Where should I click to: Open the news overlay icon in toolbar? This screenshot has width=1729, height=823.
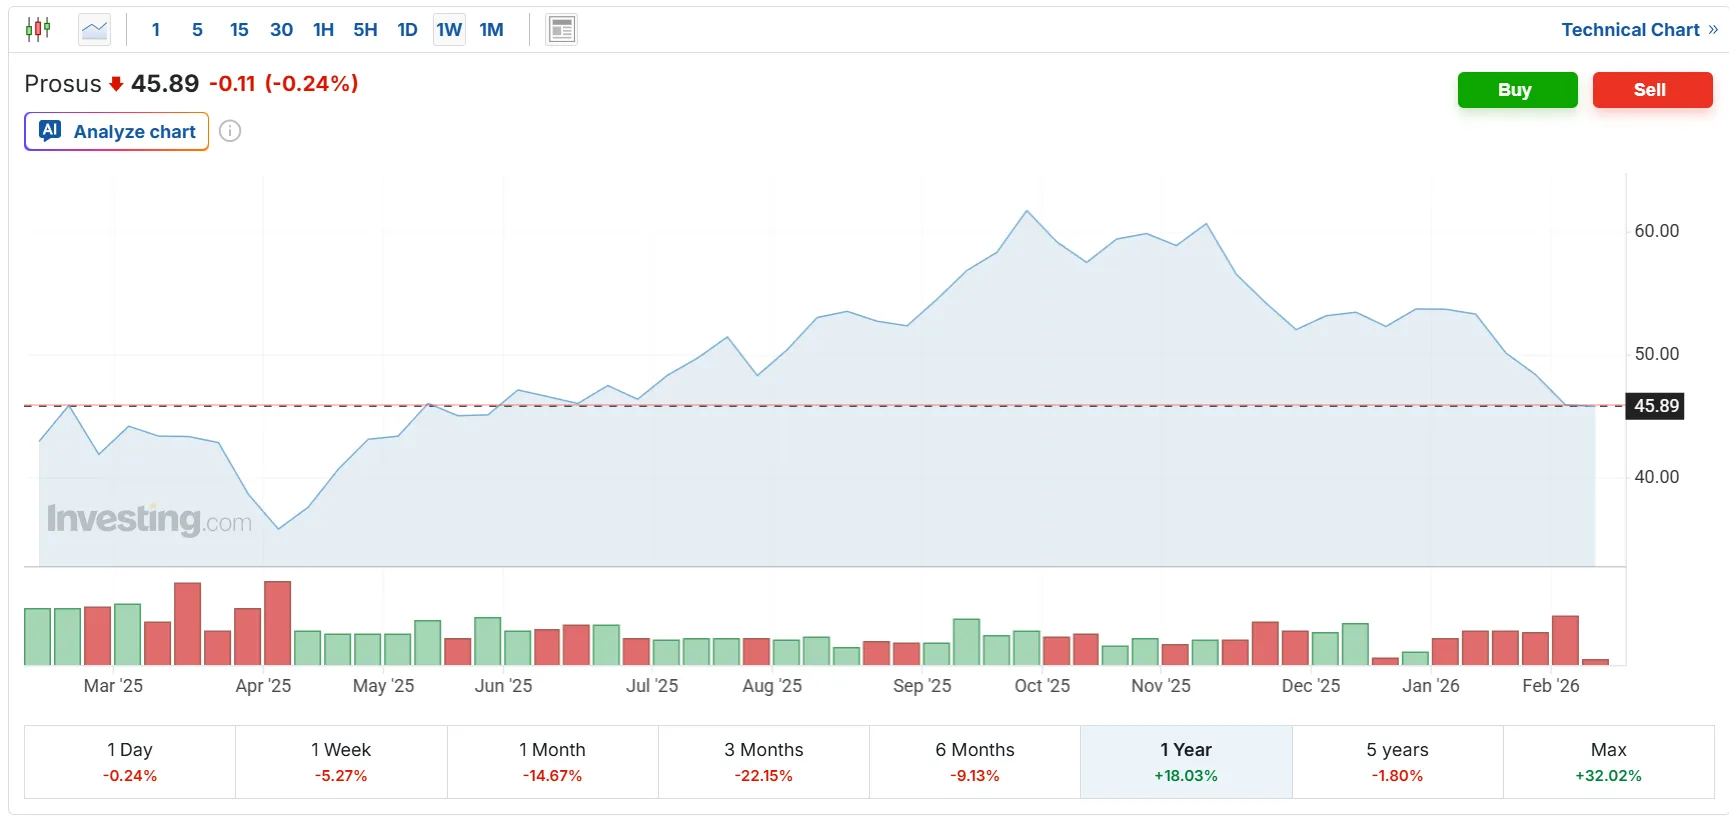(x=562, y=30)
